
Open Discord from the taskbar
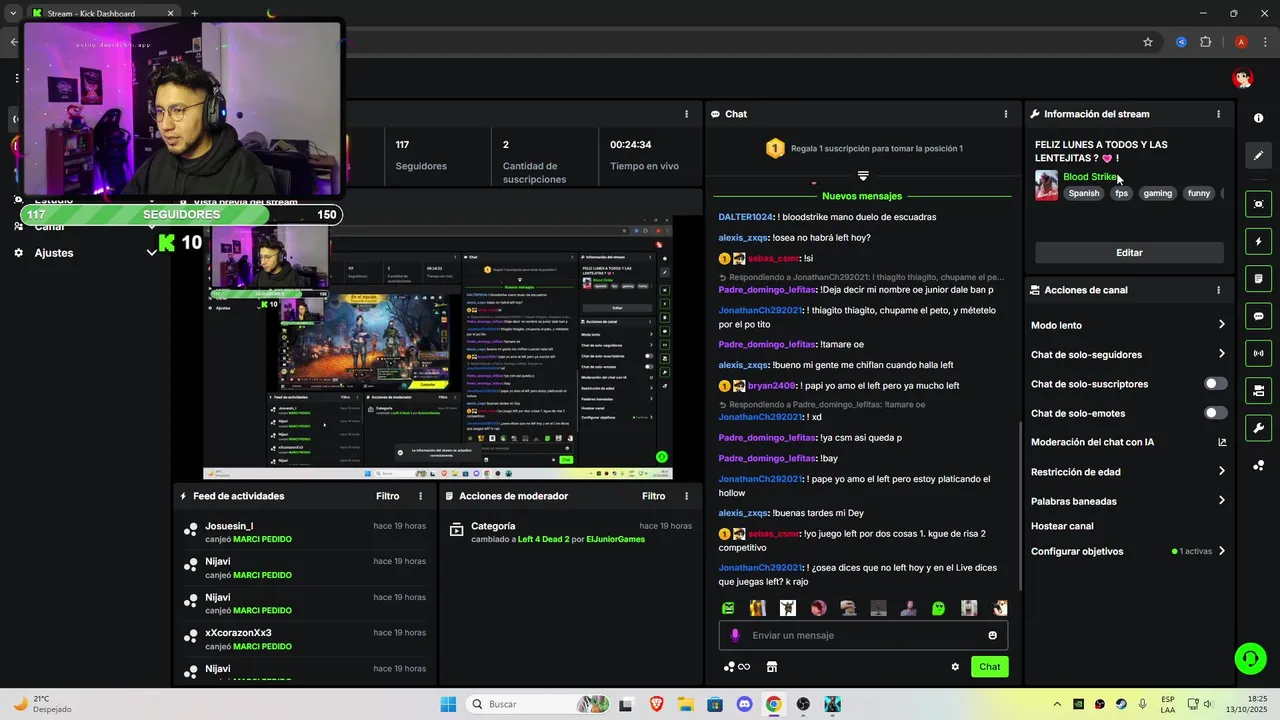744,704
